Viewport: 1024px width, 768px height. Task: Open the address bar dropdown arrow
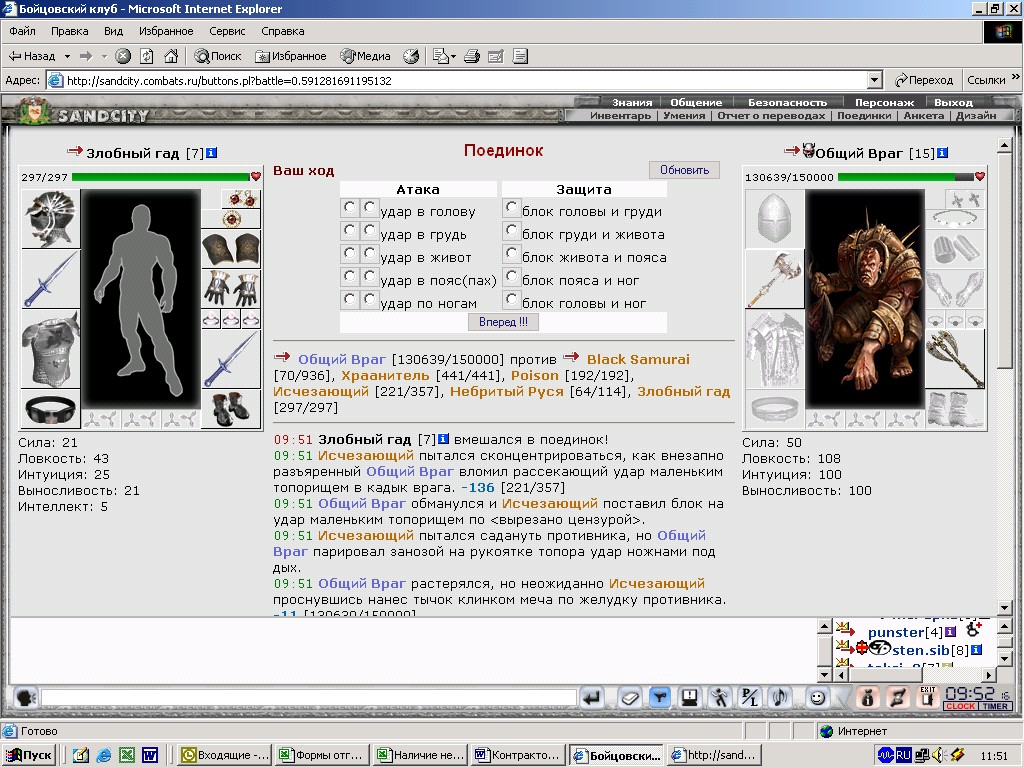(x=875, y=80)
